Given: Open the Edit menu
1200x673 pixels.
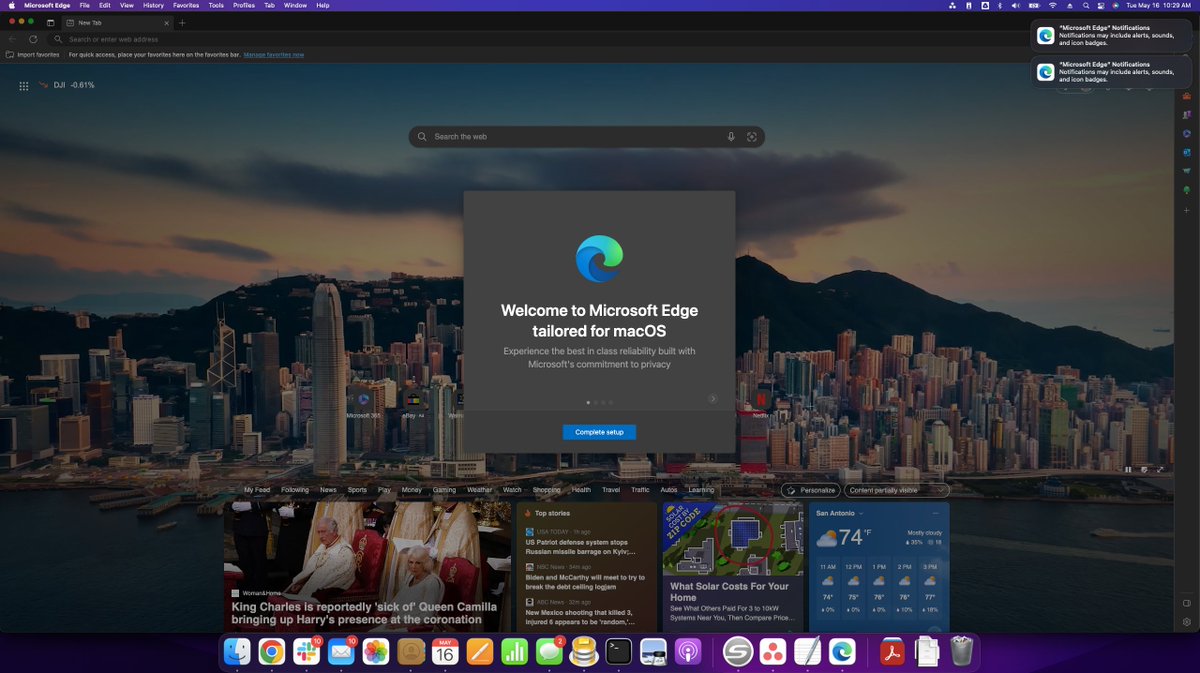Looking at the screenshot, I should [105, 5].
